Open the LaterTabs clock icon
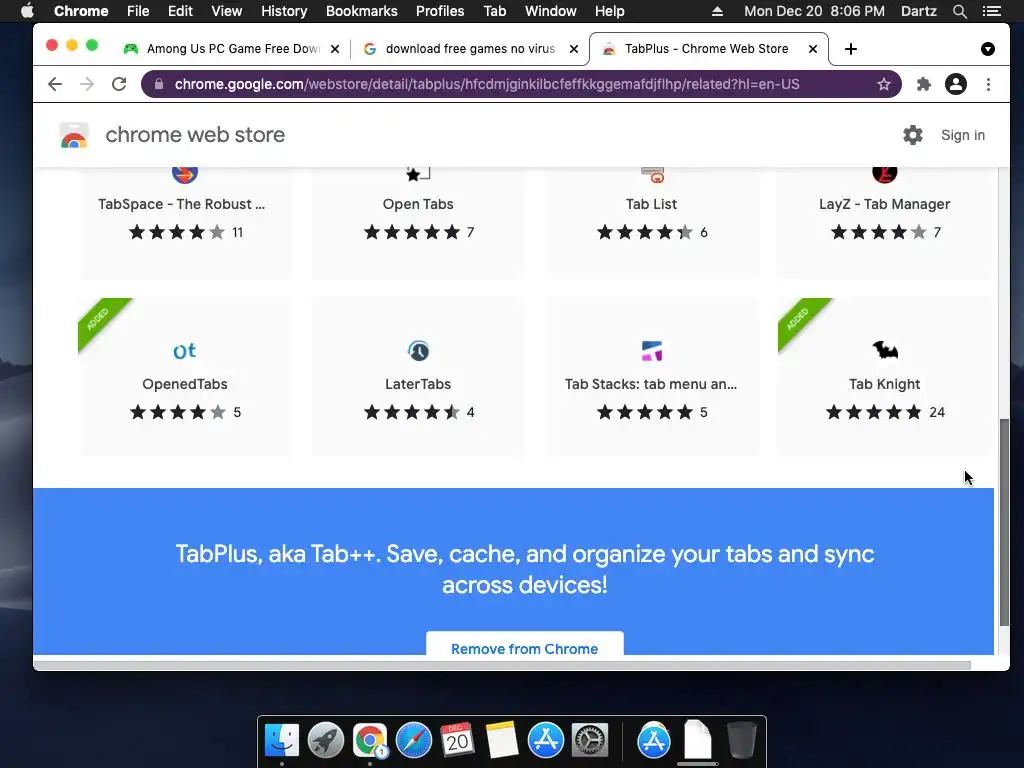The width and height of the screenshot is (1024, 768). coord(418,351)
